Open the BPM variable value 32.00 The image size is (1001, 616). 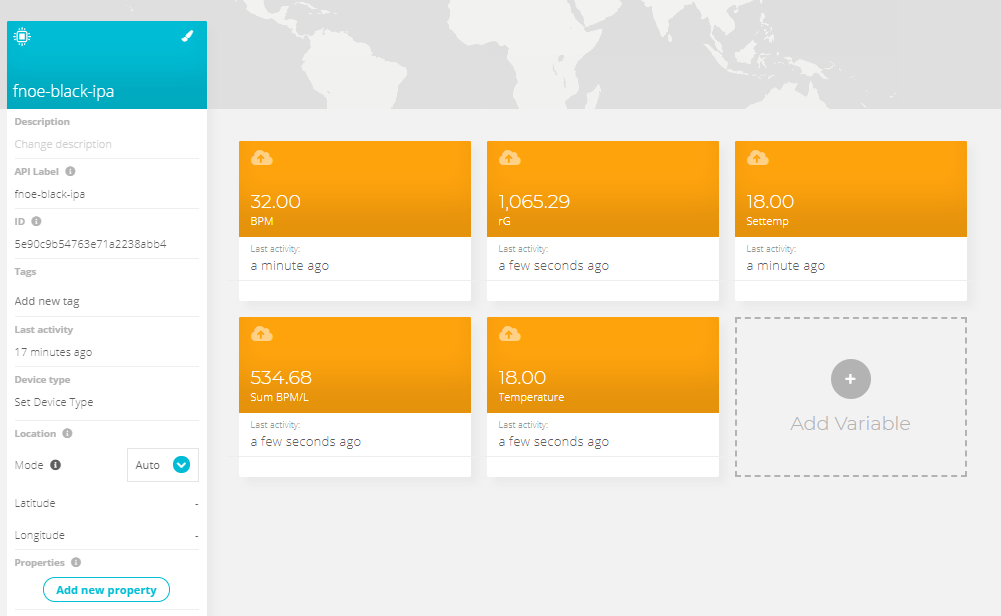[x=275, y=202]
